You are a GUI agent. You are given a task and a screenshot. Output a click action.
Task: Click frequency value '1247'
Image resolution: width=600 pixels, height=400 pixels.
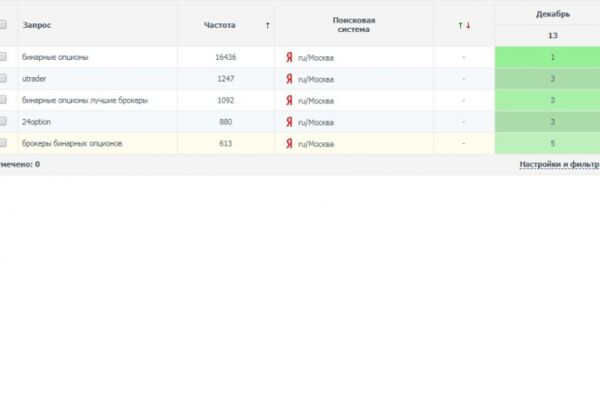(x=226, y=79)
